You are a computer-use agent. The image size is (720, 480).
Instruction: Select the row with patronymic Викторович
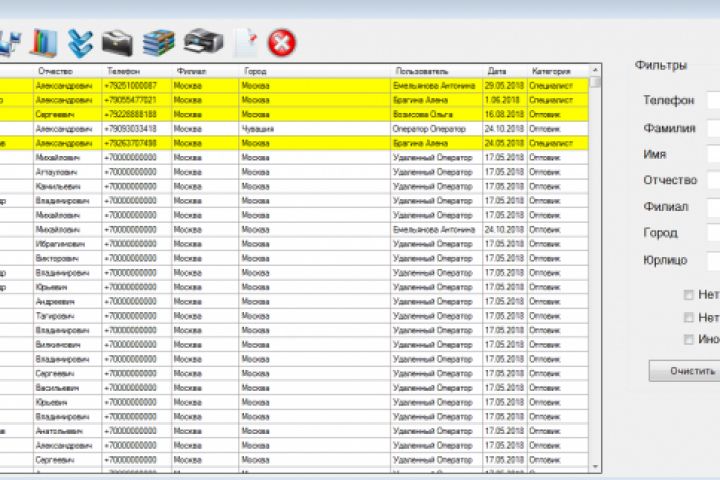(x=294, y=258)
